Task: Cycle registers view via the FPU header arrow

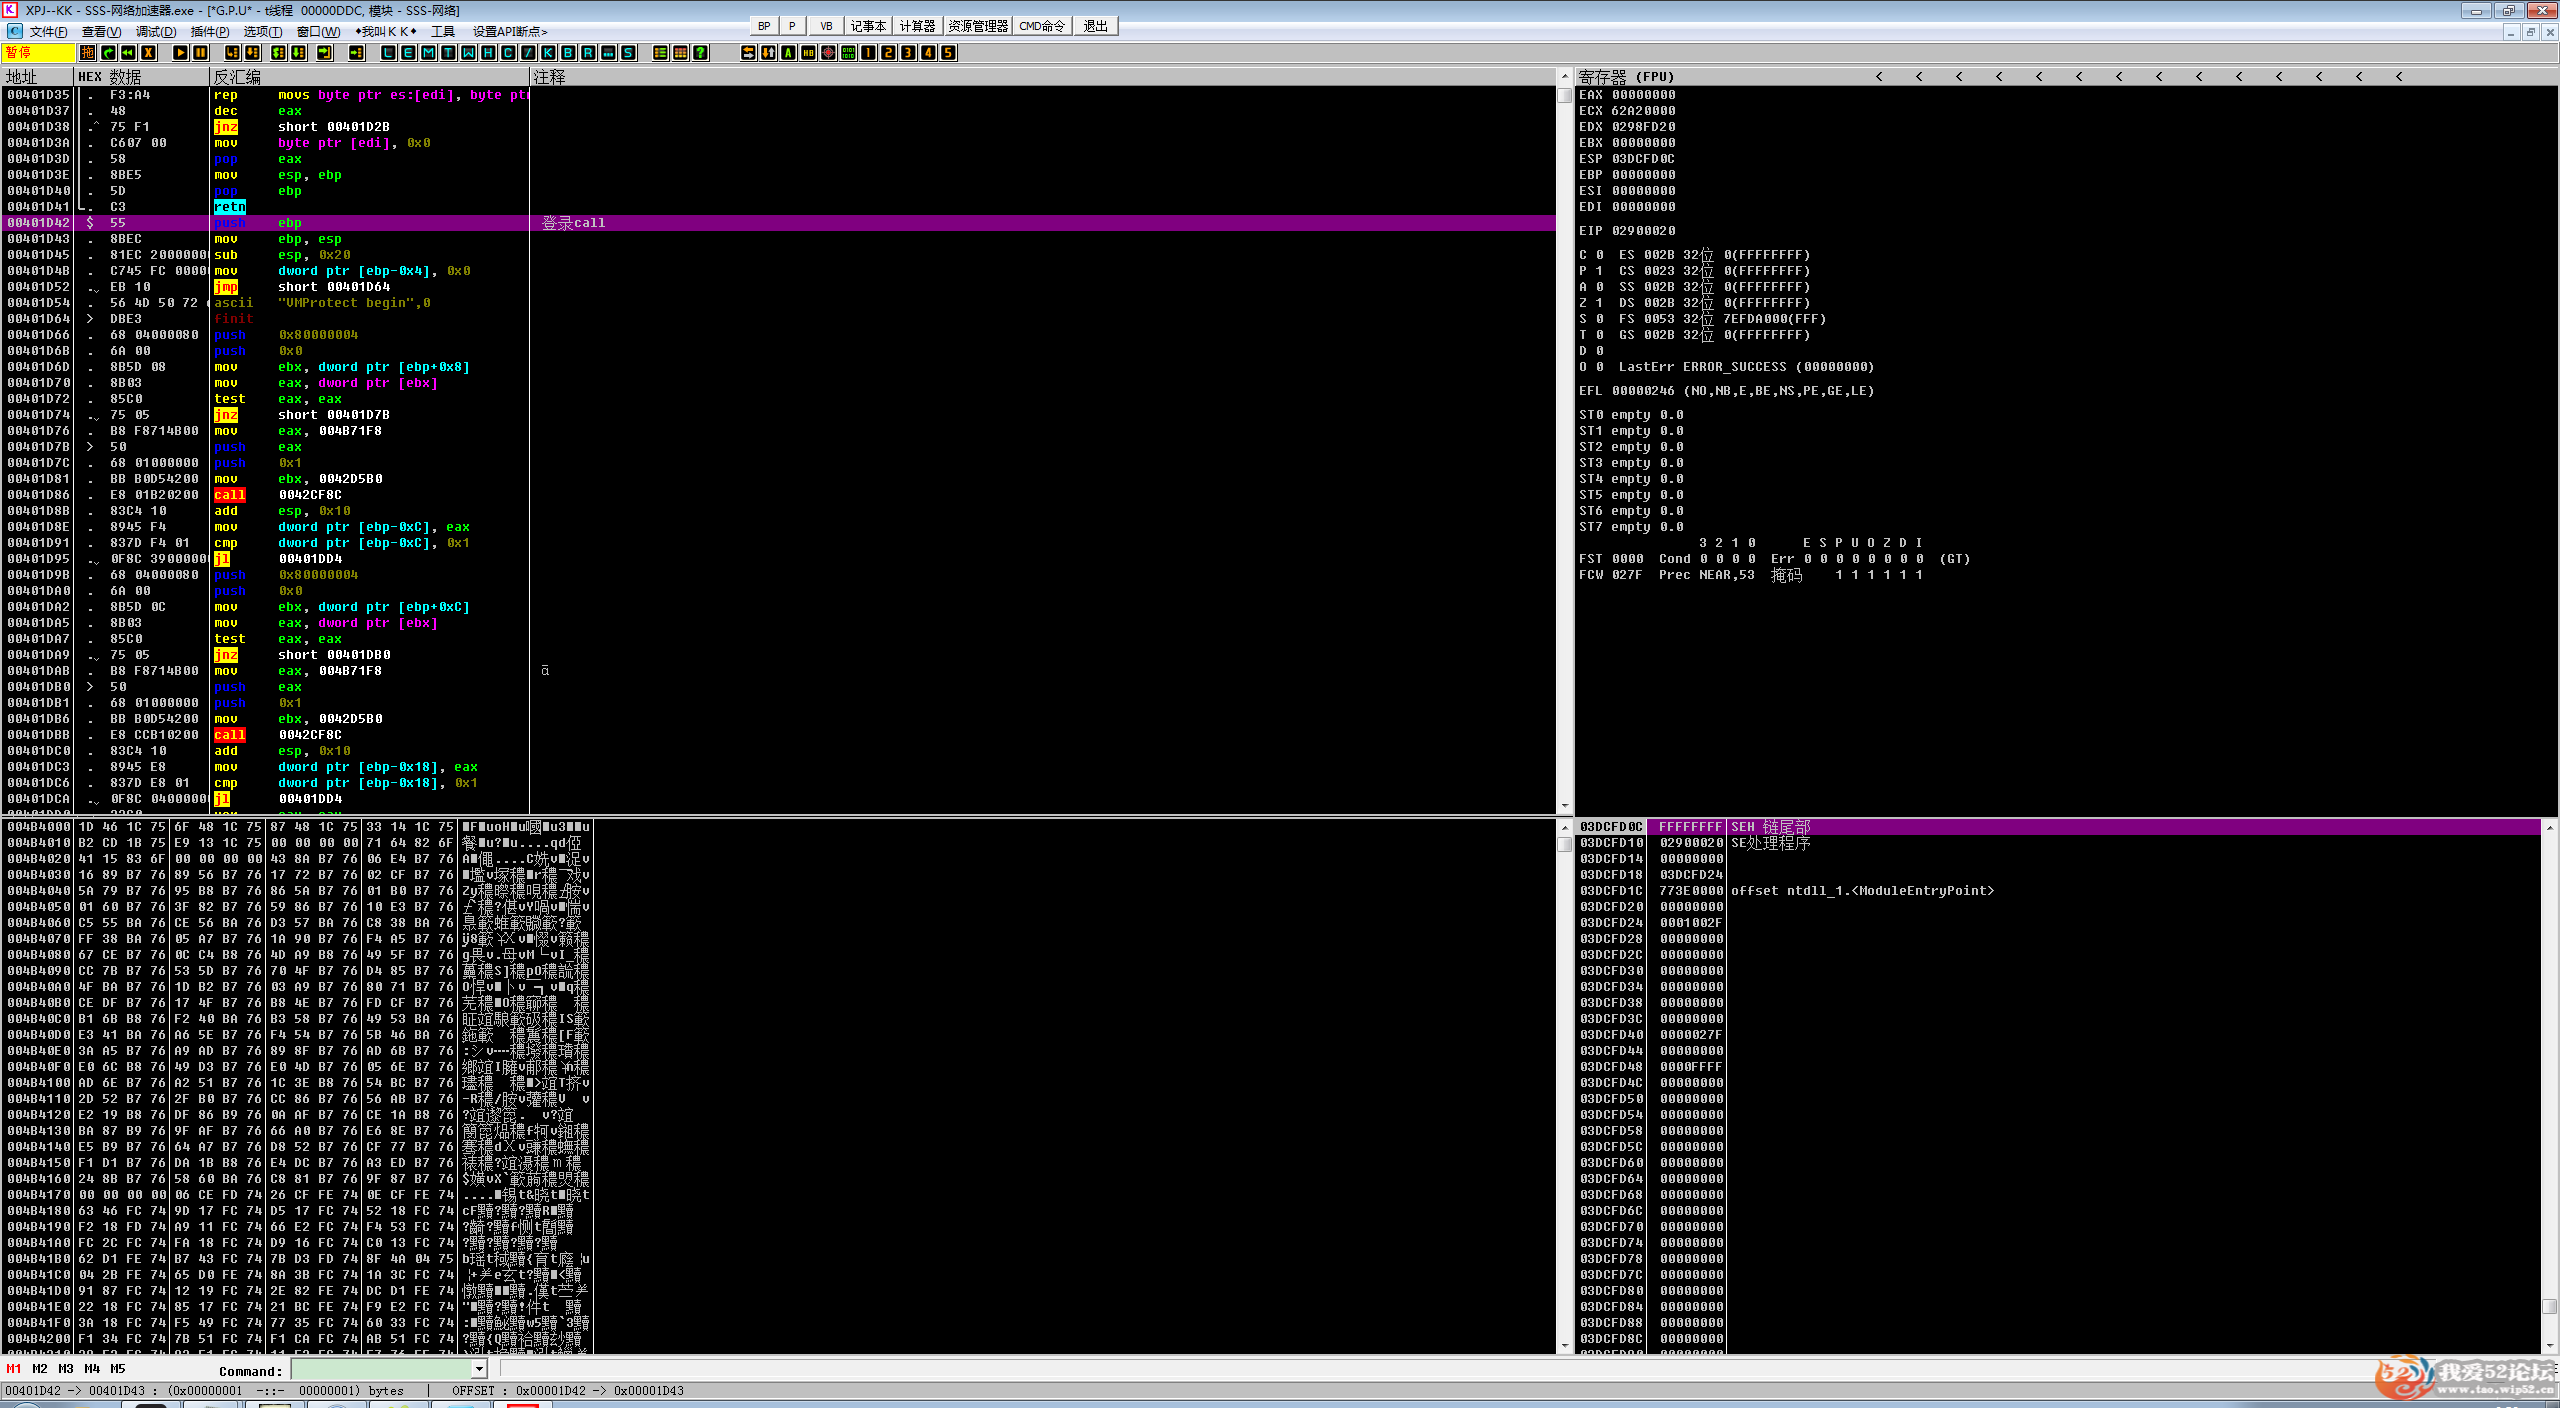Action: coord(1879,77)
